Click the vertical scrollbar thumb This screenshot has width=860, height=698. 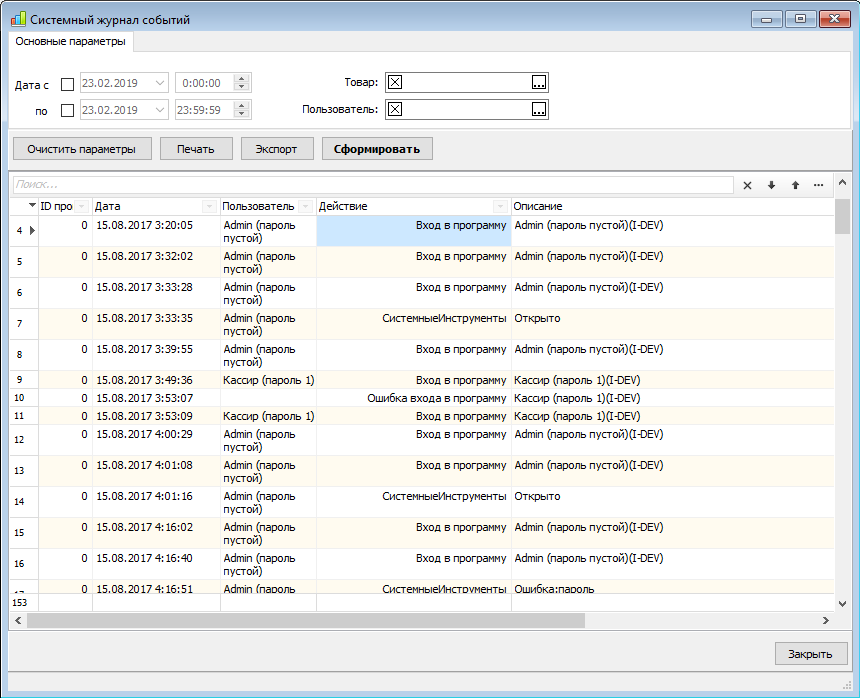click(842, 216)
